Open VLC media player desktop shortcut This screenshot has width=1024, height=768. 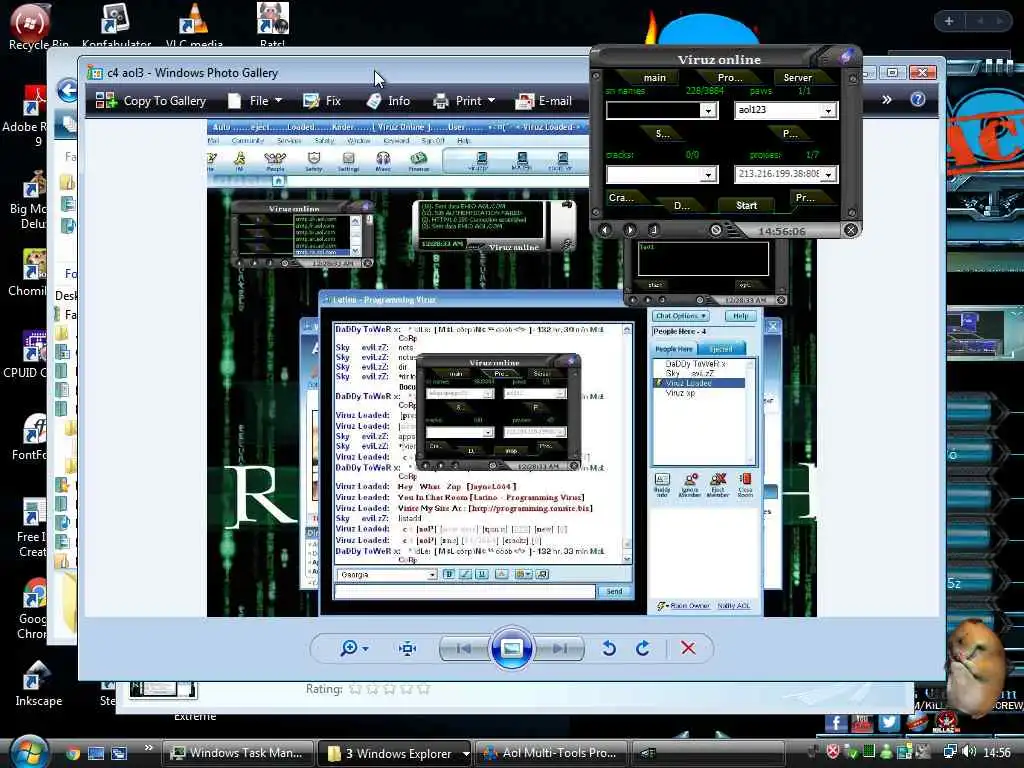[194, 26]
